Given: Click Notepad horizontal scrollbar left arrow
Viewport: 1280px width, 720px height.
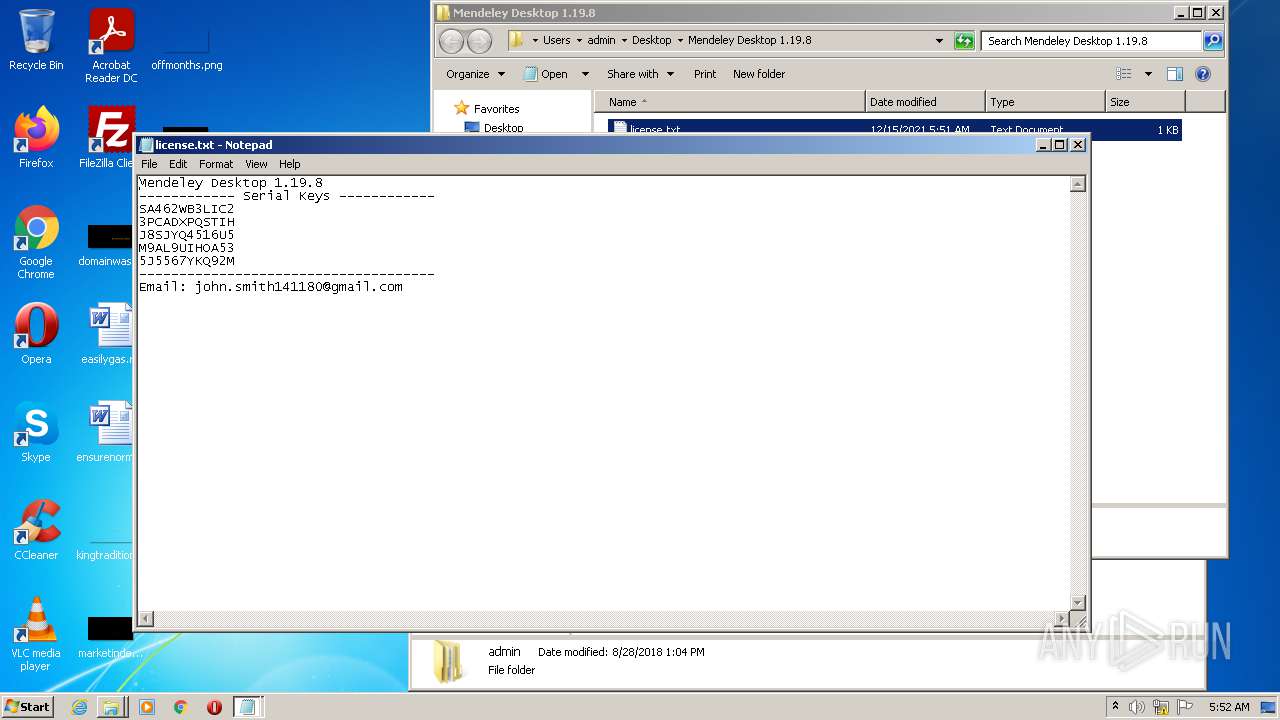Looking at the screenshot, I should (146, 619).
